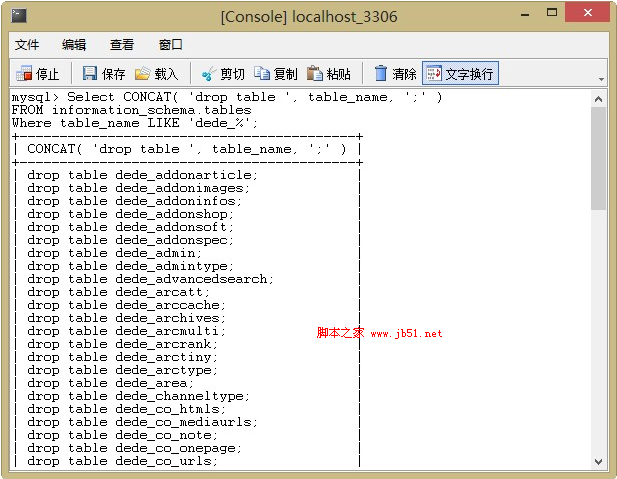Click the scrollbar down arrow
Image resolution: width=617 pixels, height=479 pixels.
(x=599, y=461)
